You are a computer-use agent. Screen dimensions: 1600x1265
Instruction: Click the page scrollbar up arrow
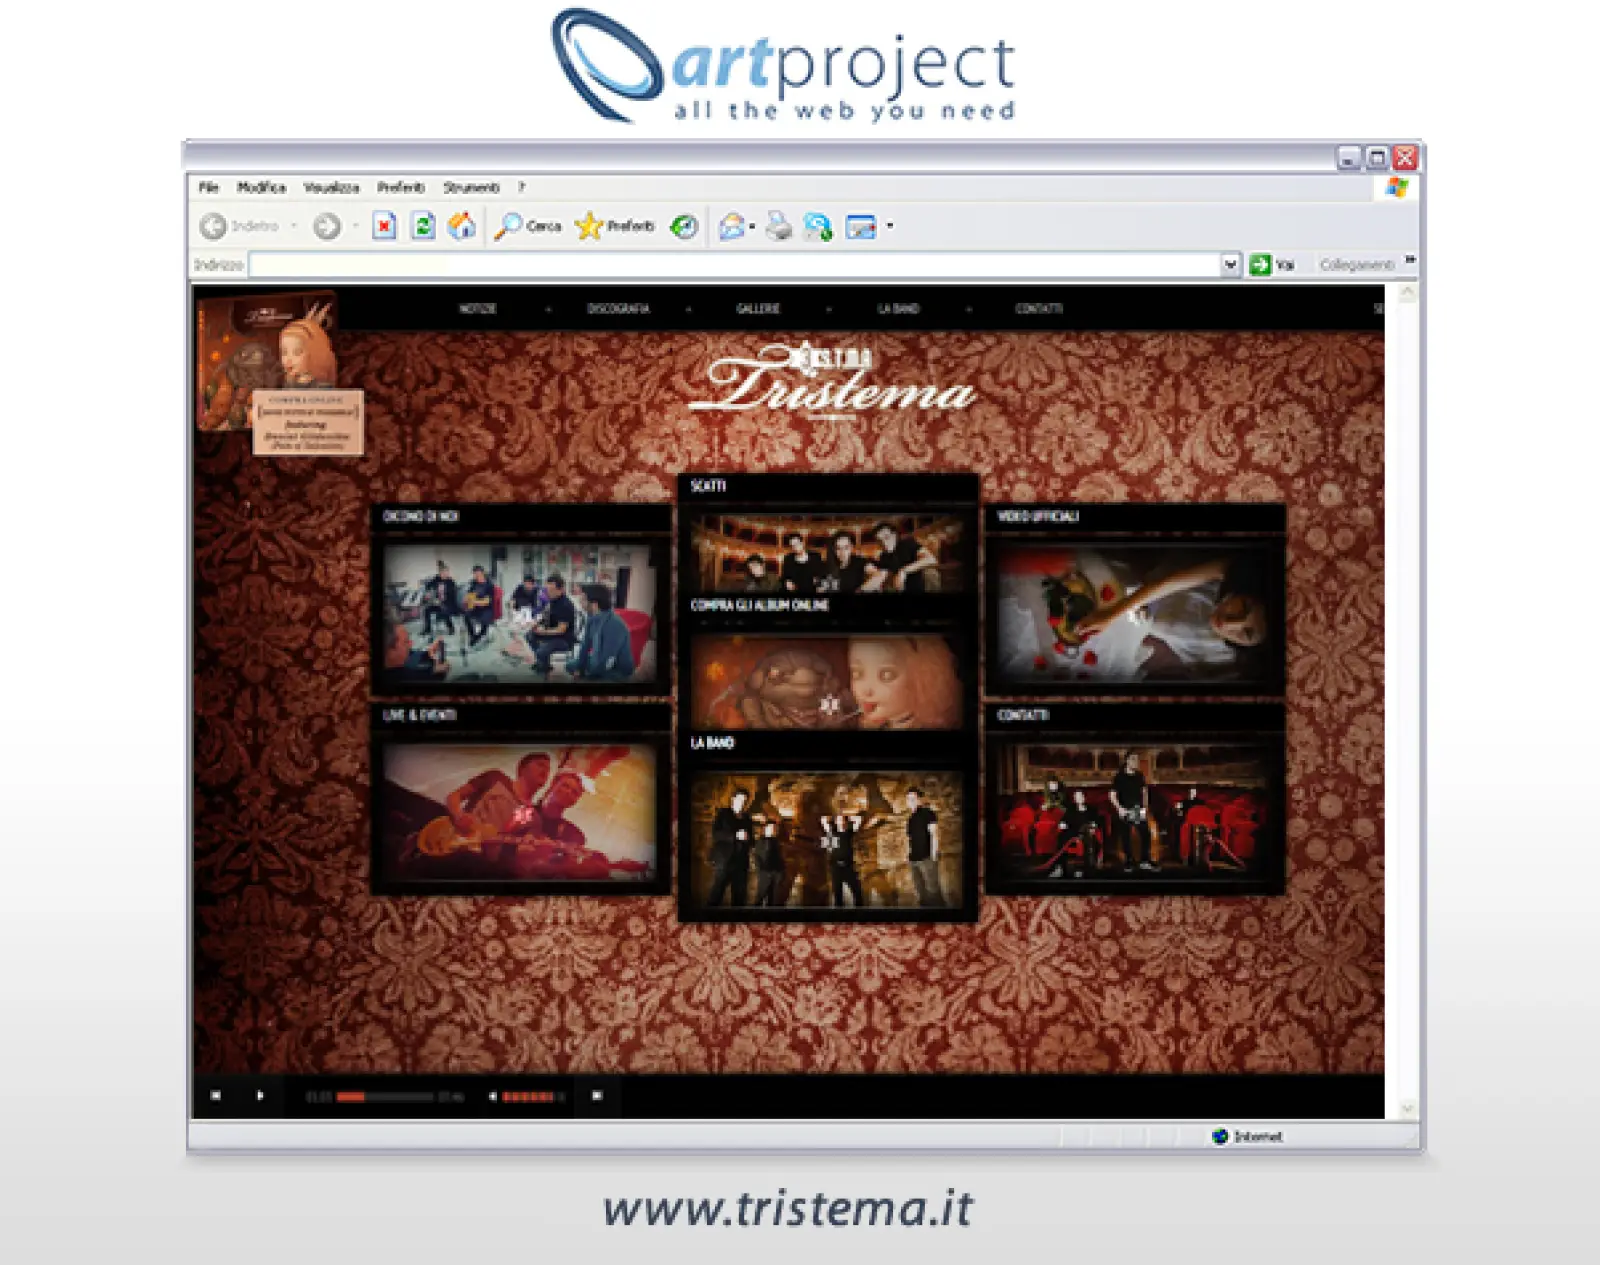click(1407, 294)
